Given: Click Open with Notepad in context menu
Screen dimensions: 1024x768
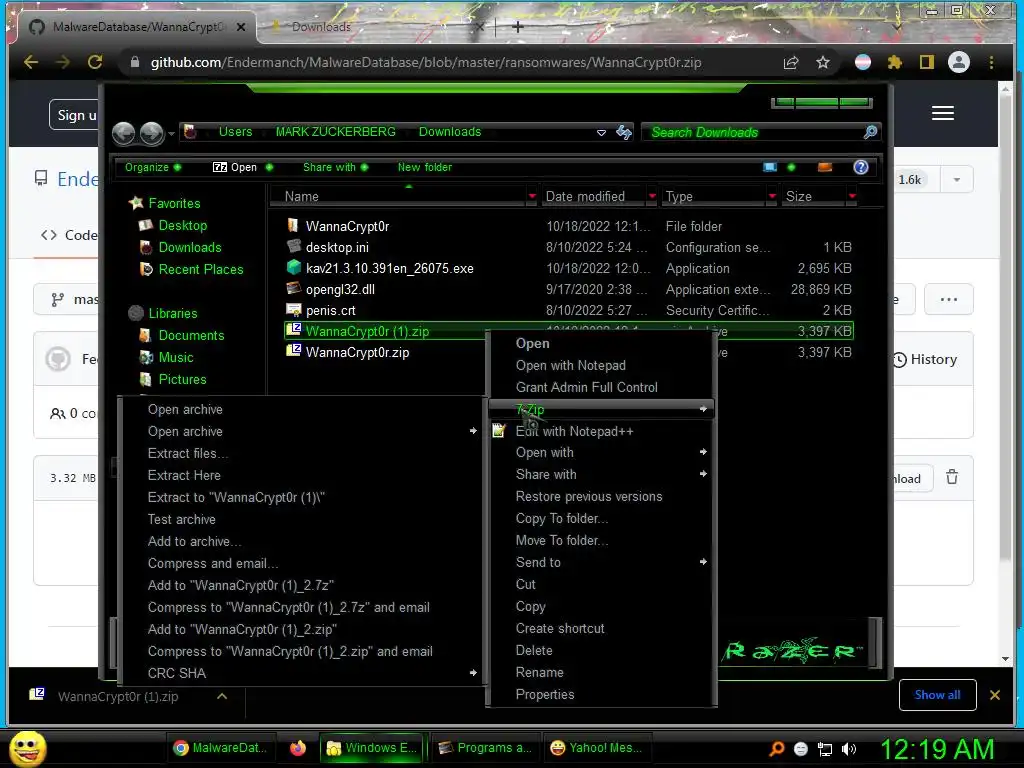Looking at the screenshot, I should (x=601, y=365).
